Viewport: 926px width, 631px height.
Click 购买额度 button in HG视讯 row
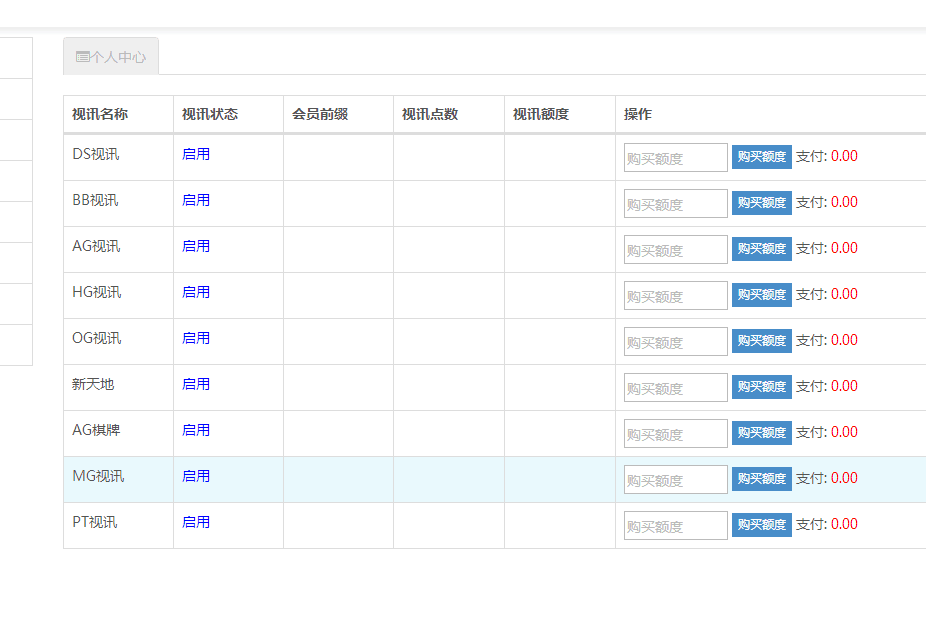pos(761,295)
